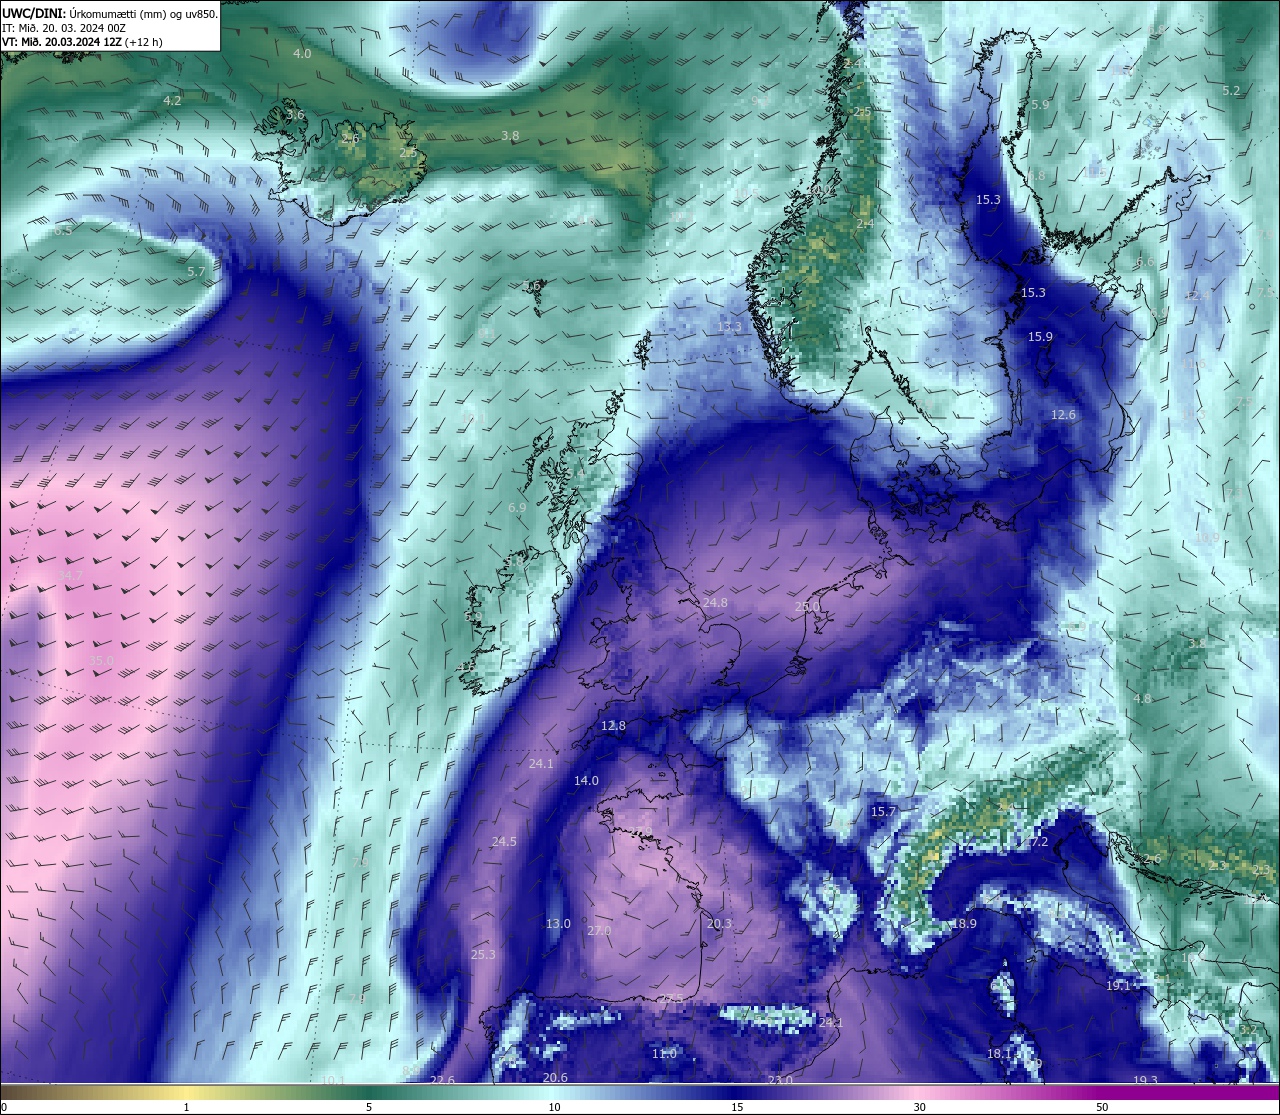Image resolution: width=1280 pixels, height=1115 pixels.
Task: Click the 3.6 value over Iceland
Action: [294, 115]
